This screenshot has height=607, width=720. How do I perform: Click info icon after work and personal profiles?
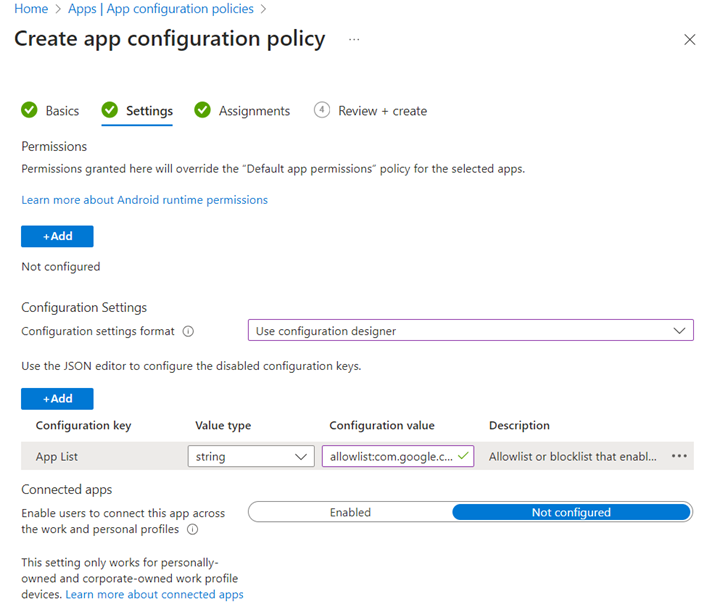point(192,529)
